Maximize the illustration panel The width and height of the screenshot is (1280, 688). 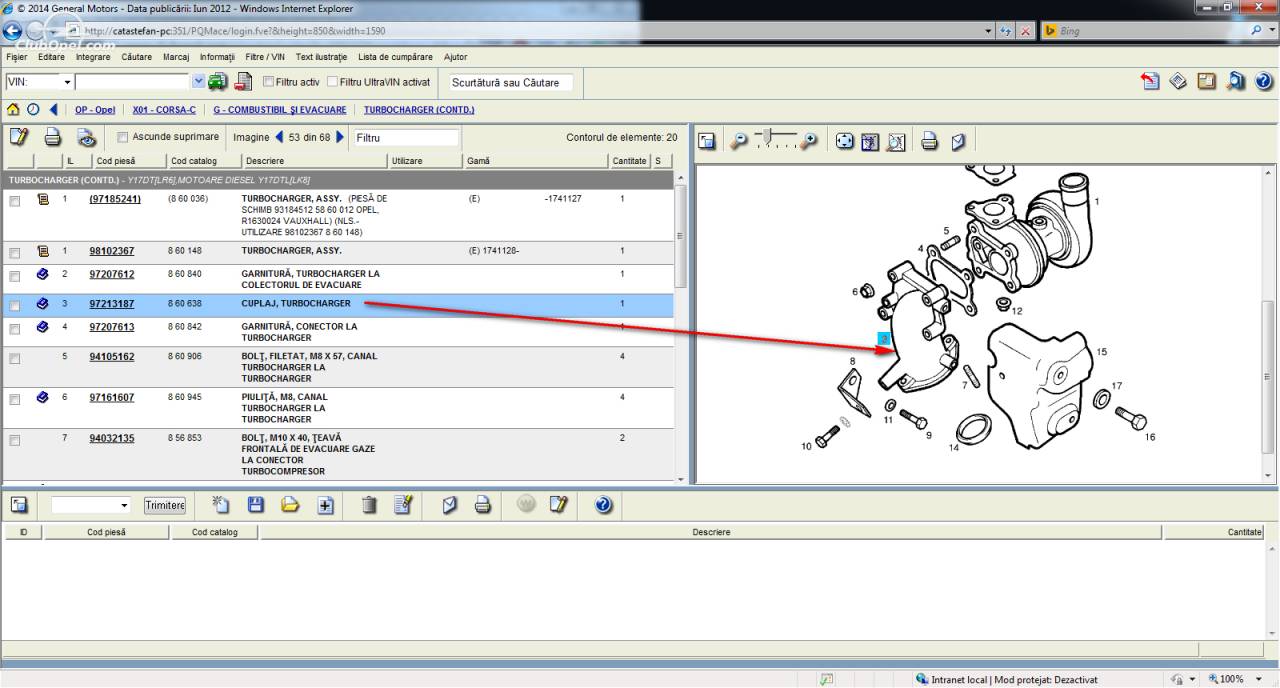[x=707, y=142]
